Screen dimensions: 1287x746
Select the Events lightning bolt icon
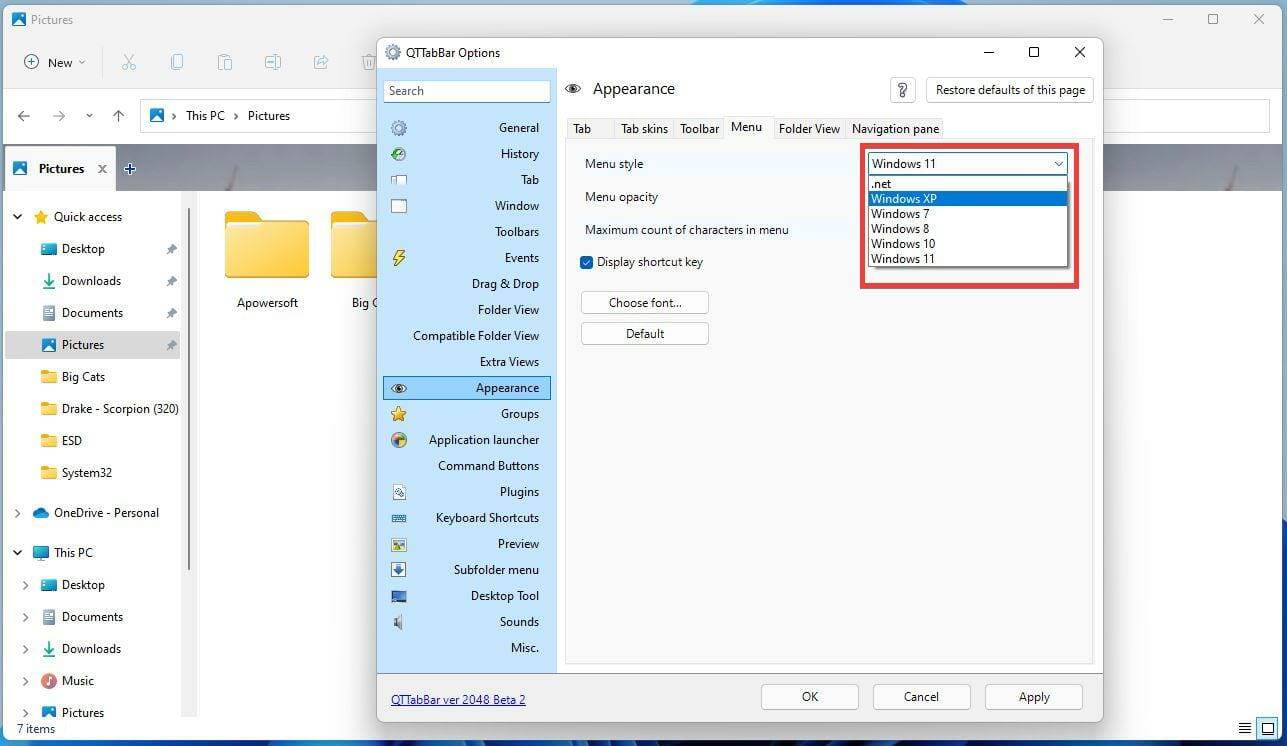399,257
